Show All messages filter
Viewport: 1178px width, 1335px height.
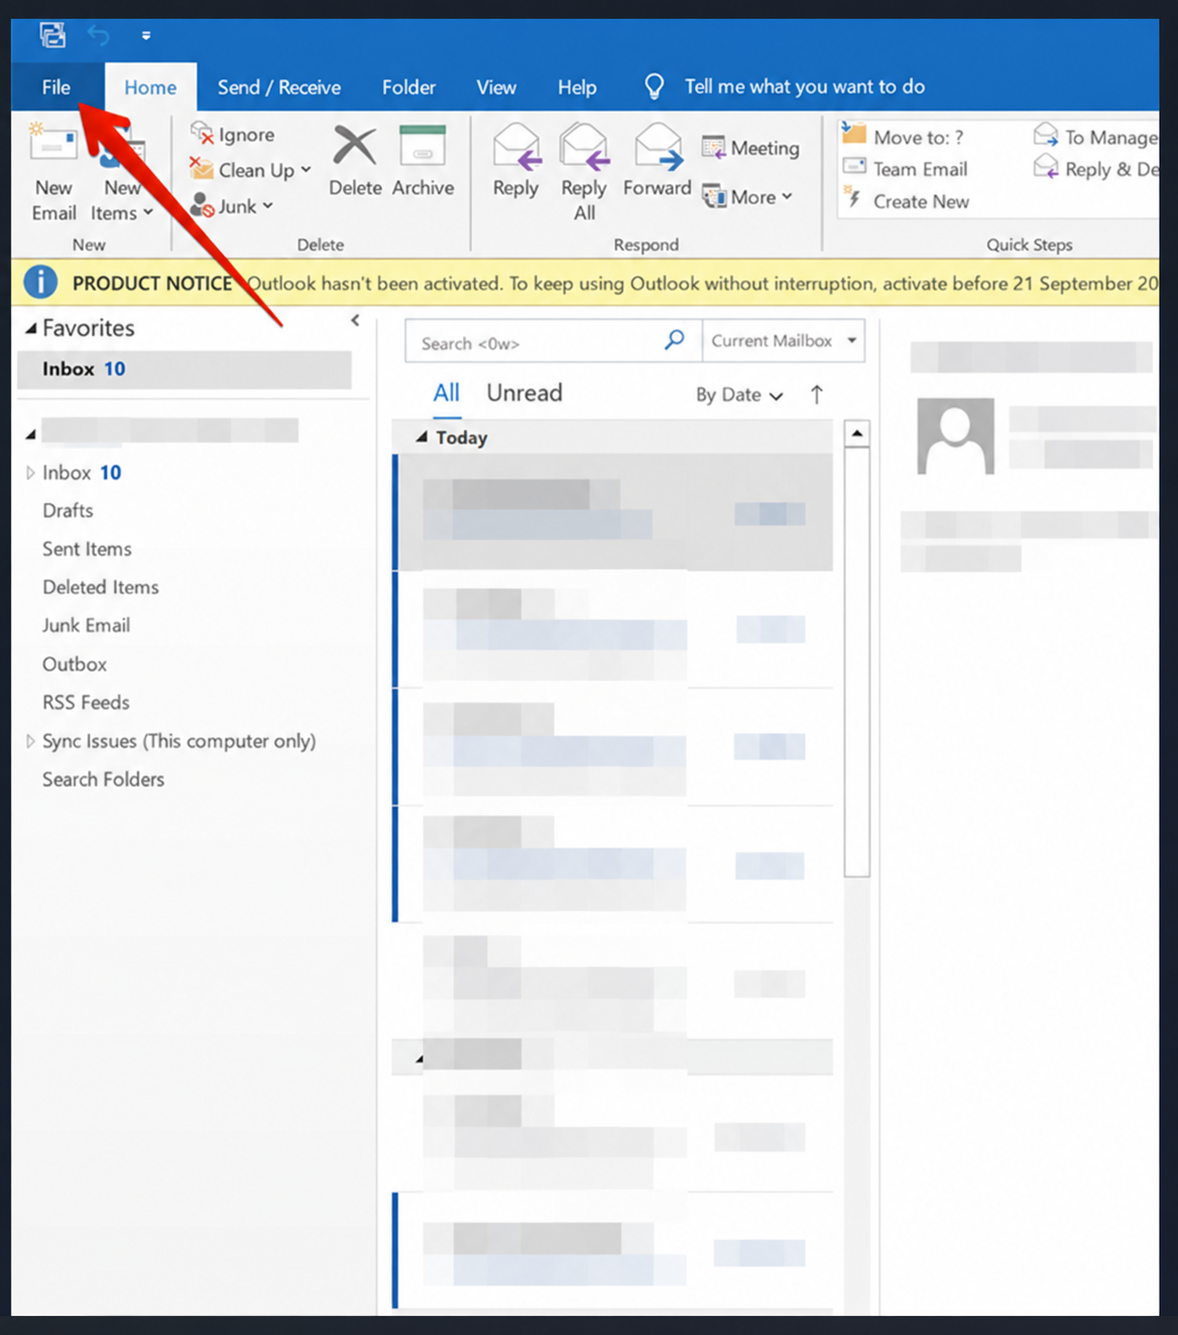(x=446, y=393)
